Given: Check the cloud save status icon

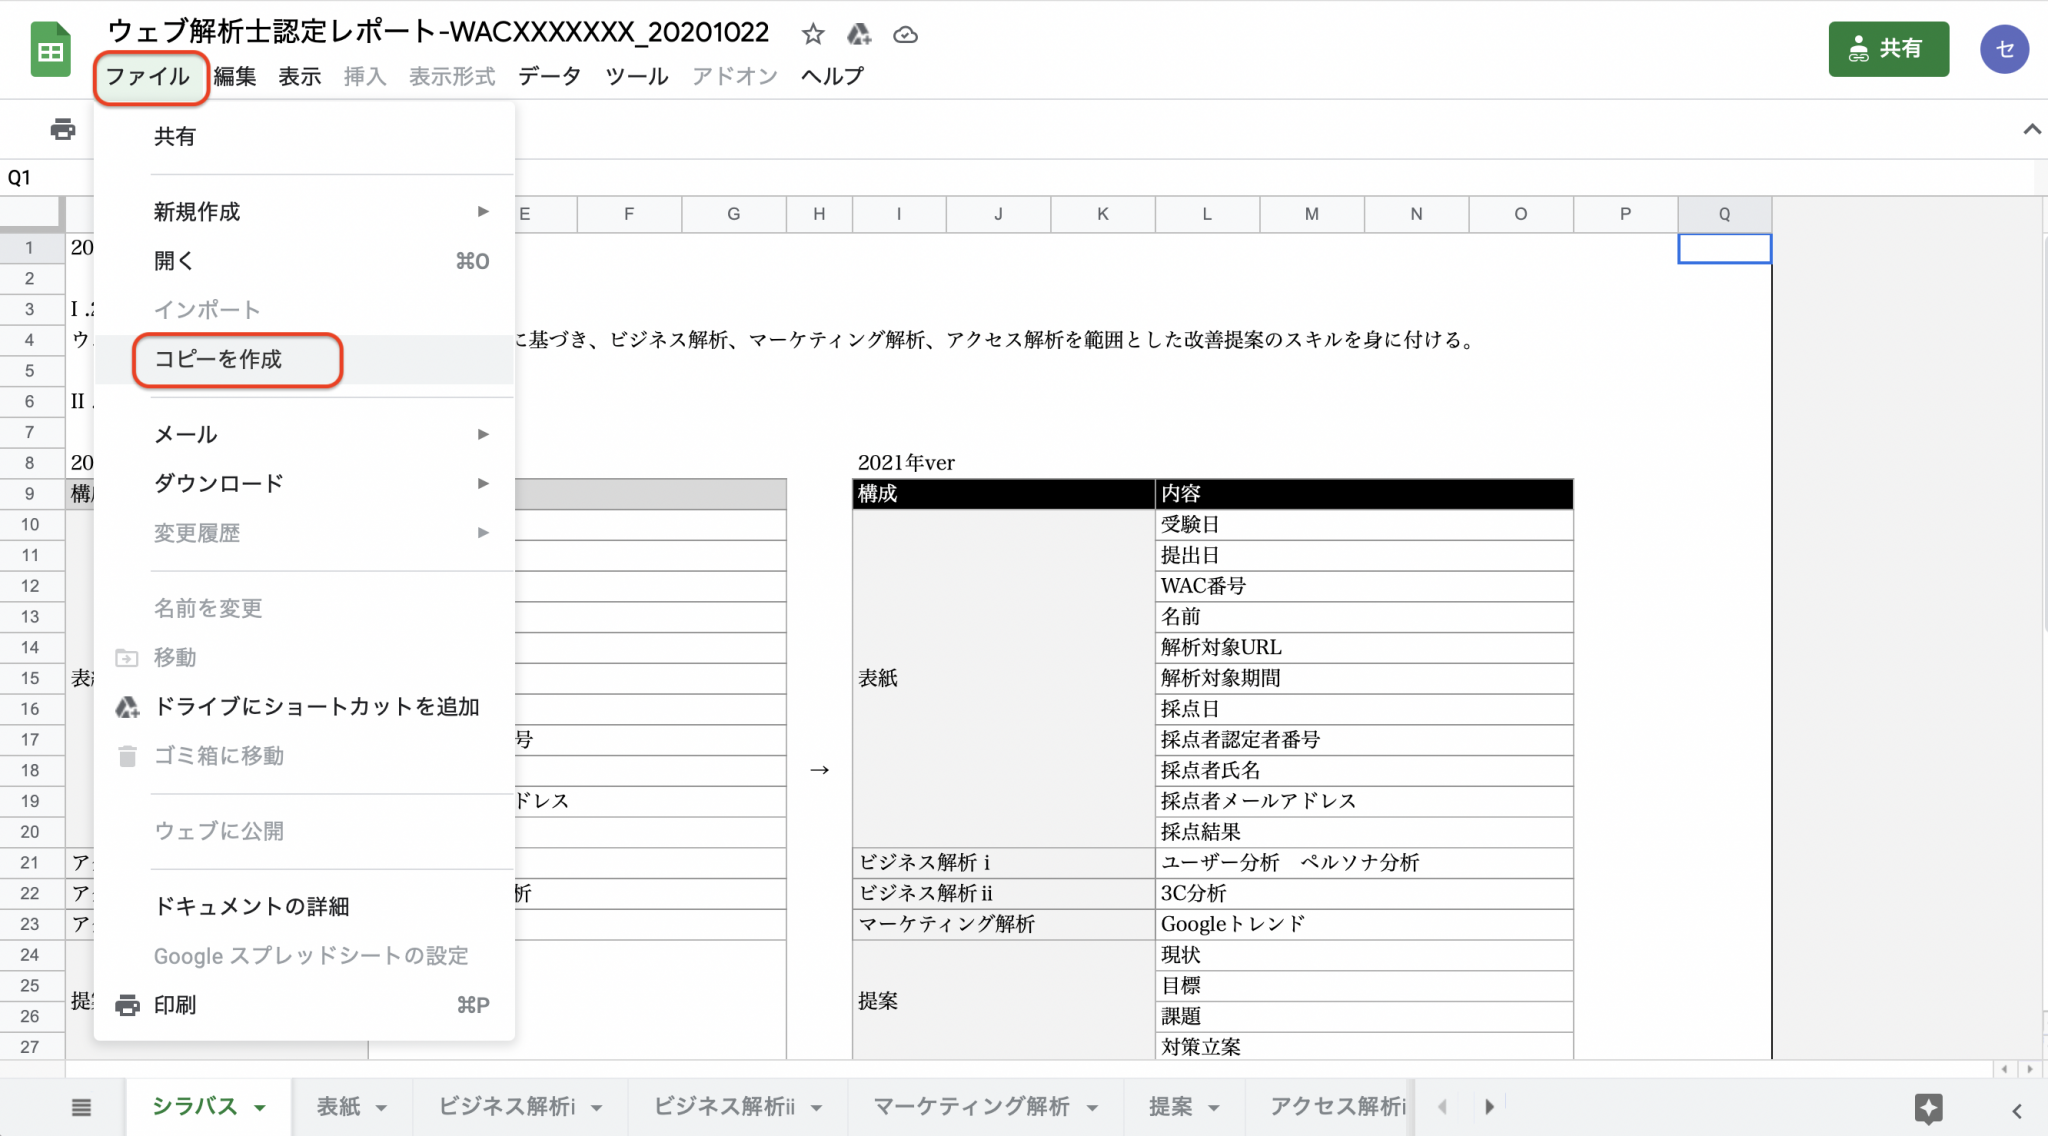Looking at the screenshot, I should 905,35.
